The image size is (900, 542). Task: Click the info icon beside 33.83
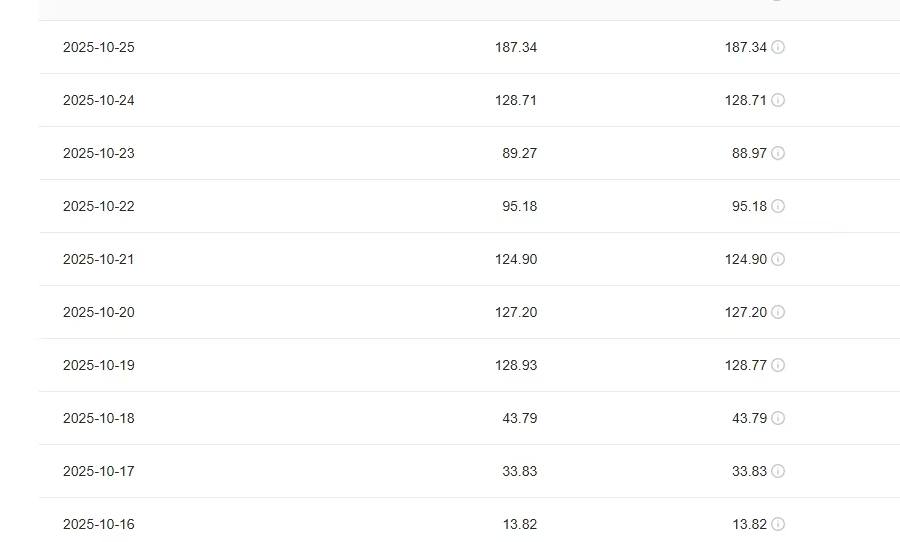pyautogui.click(x=778, y=471)
